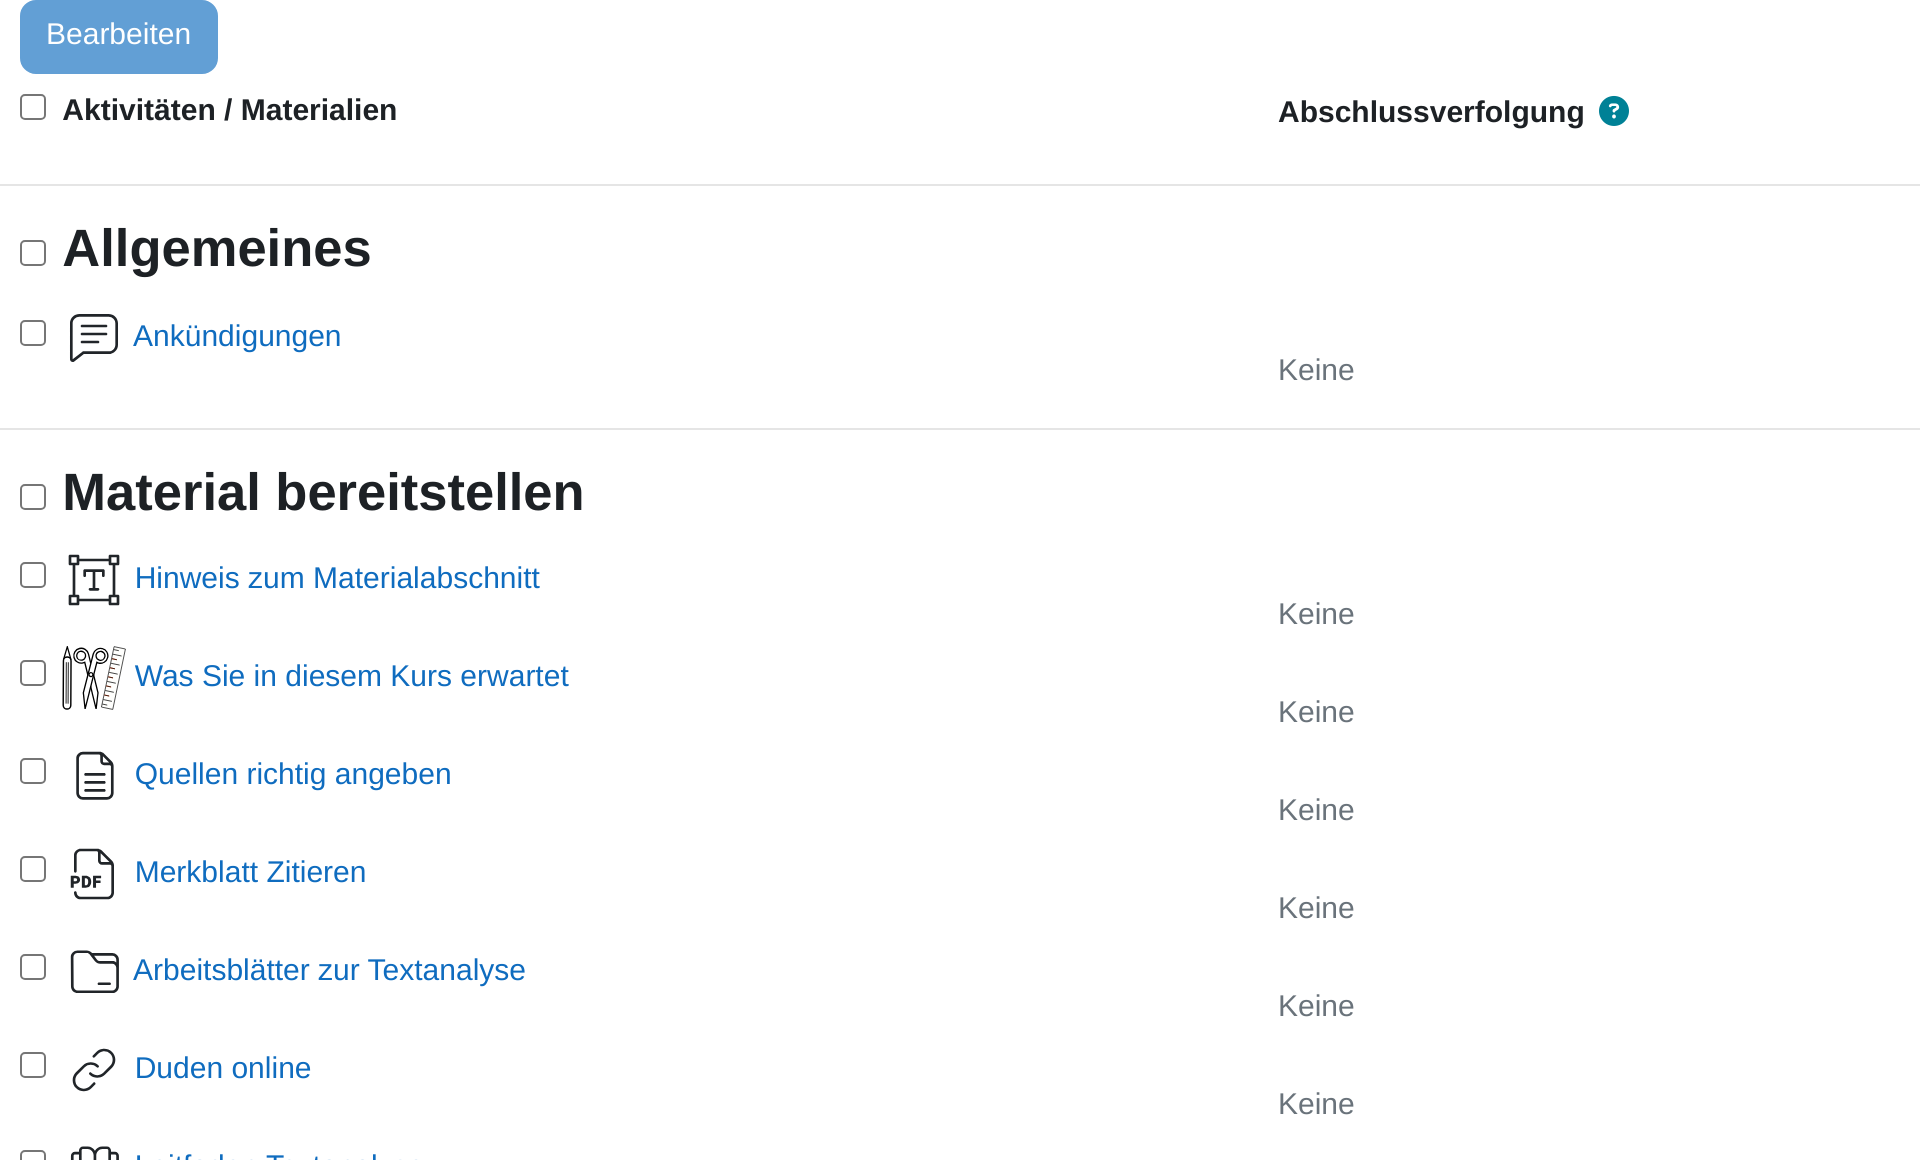Viewport: 1920px width, 1160px height.
Task: Click the Material bereitstellen section heading
Action: tap(323, 493)
